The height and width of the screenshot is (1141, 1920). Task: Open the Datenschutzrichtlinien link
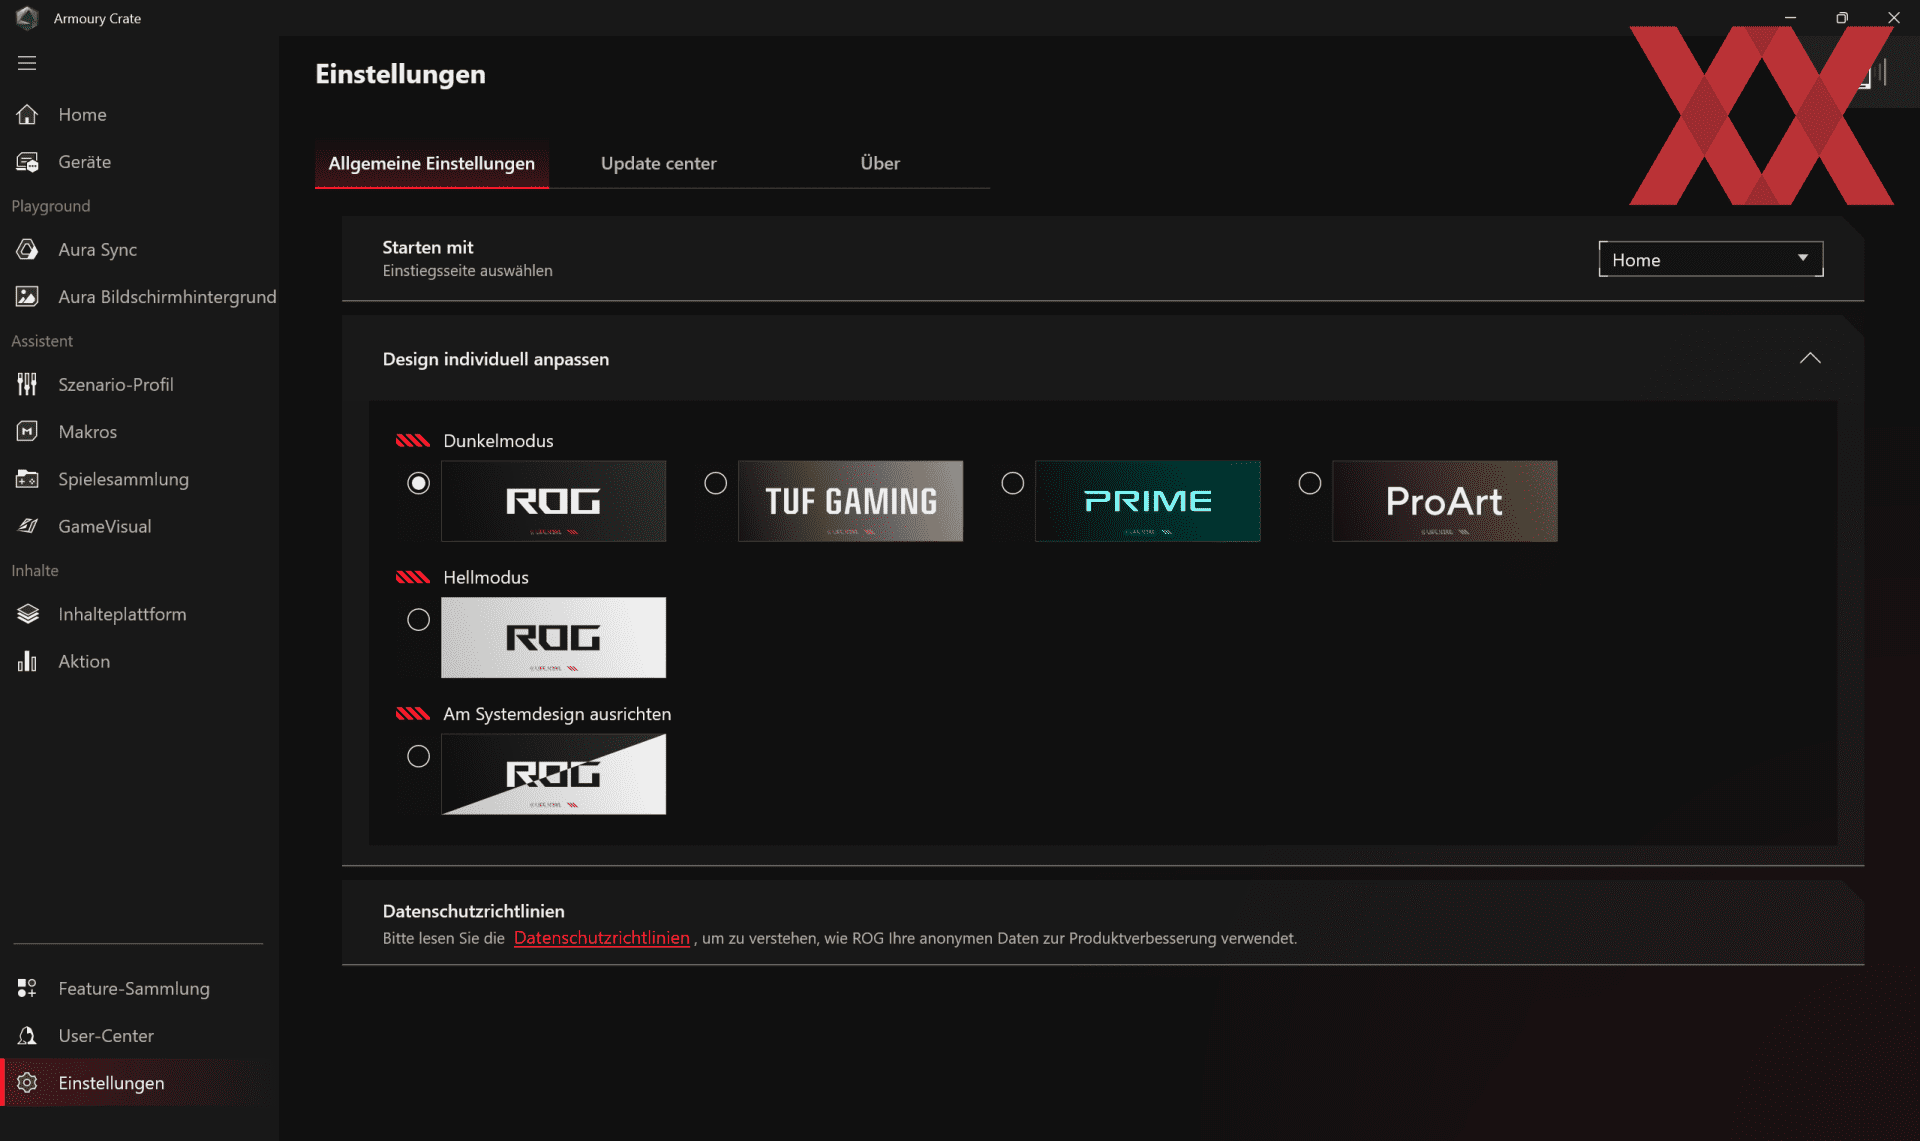pos(602,938)
